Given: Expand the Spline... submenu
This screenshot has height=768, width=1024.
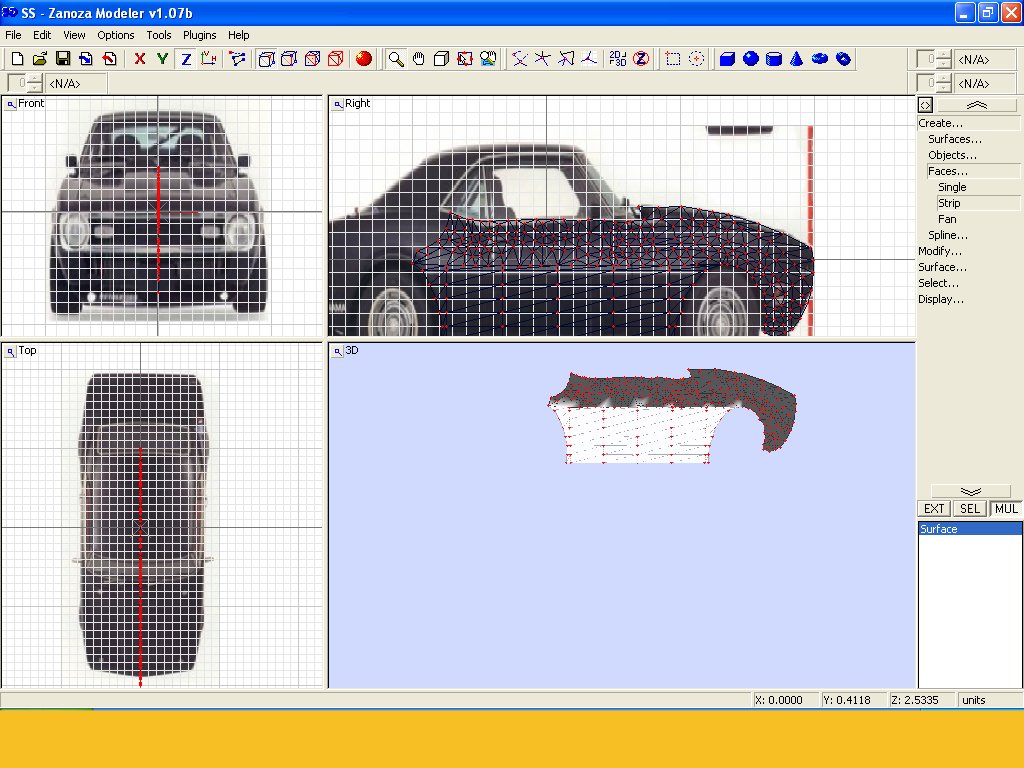Looking at the screenshot, I should pos(947,235).
